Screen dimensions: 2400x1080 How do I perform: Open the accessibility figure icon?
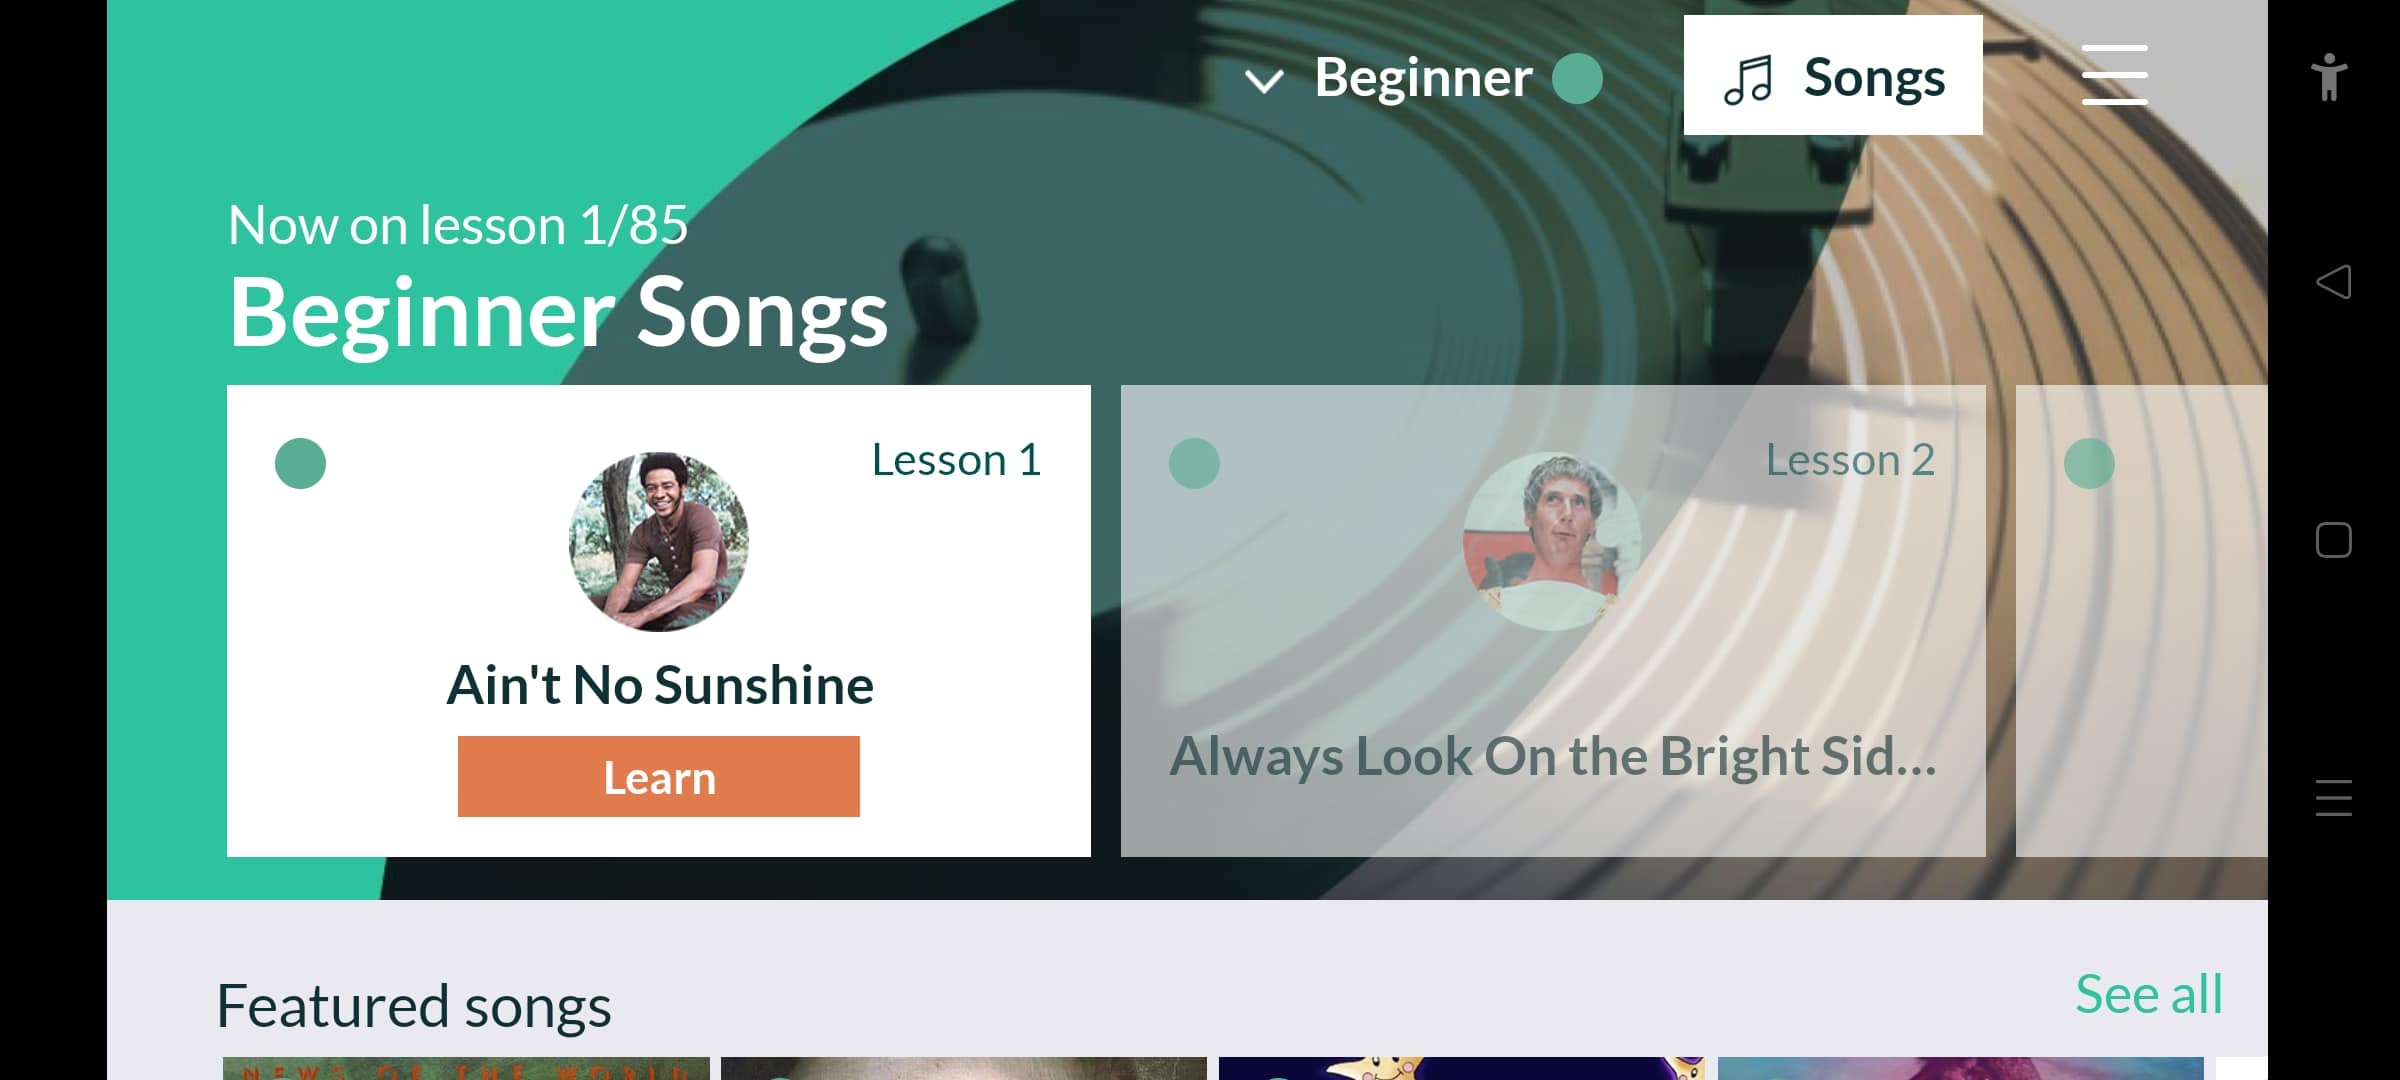[2330, 77]
